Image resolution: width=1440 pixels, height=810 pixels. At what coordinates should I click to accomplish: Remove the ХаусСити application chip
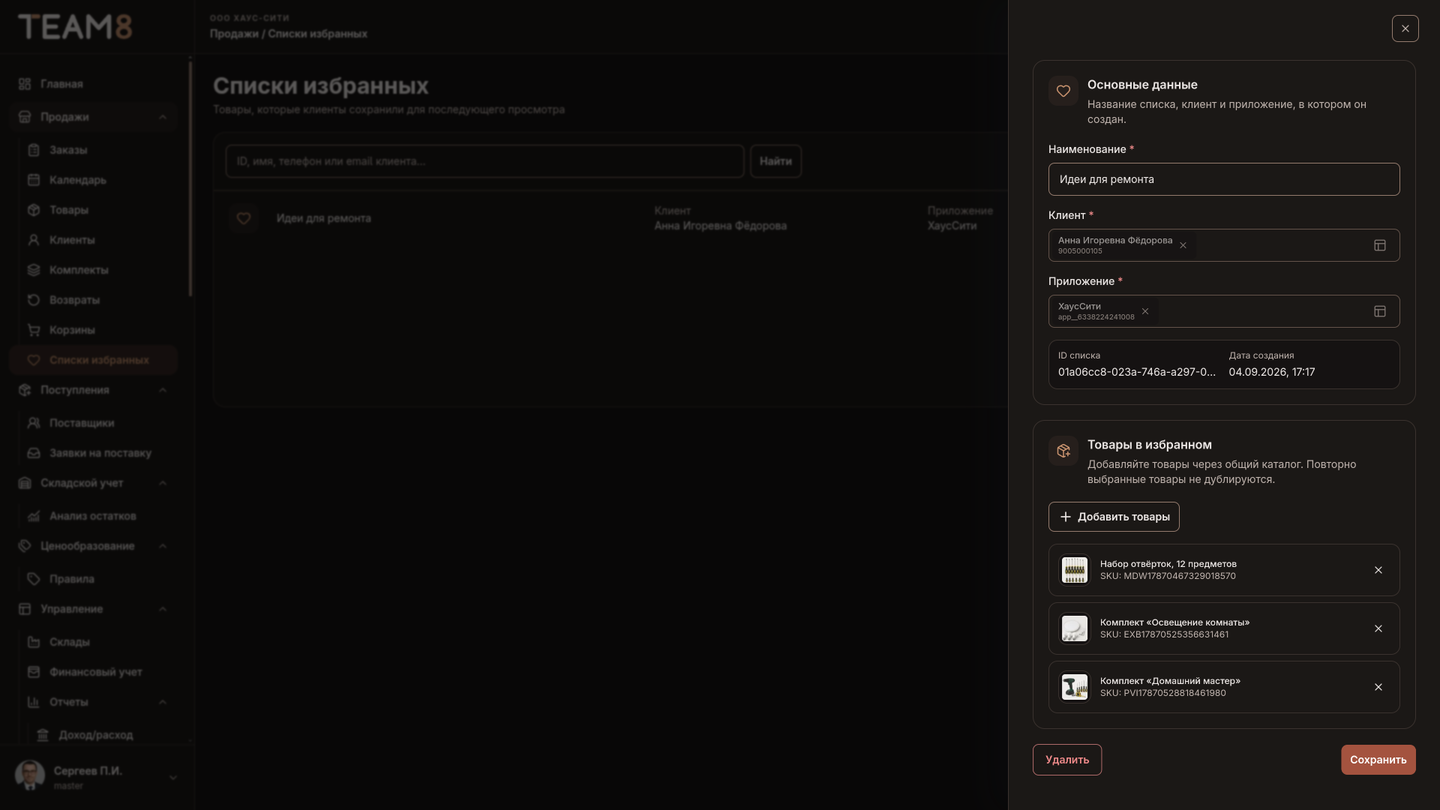coord(1145,311)
